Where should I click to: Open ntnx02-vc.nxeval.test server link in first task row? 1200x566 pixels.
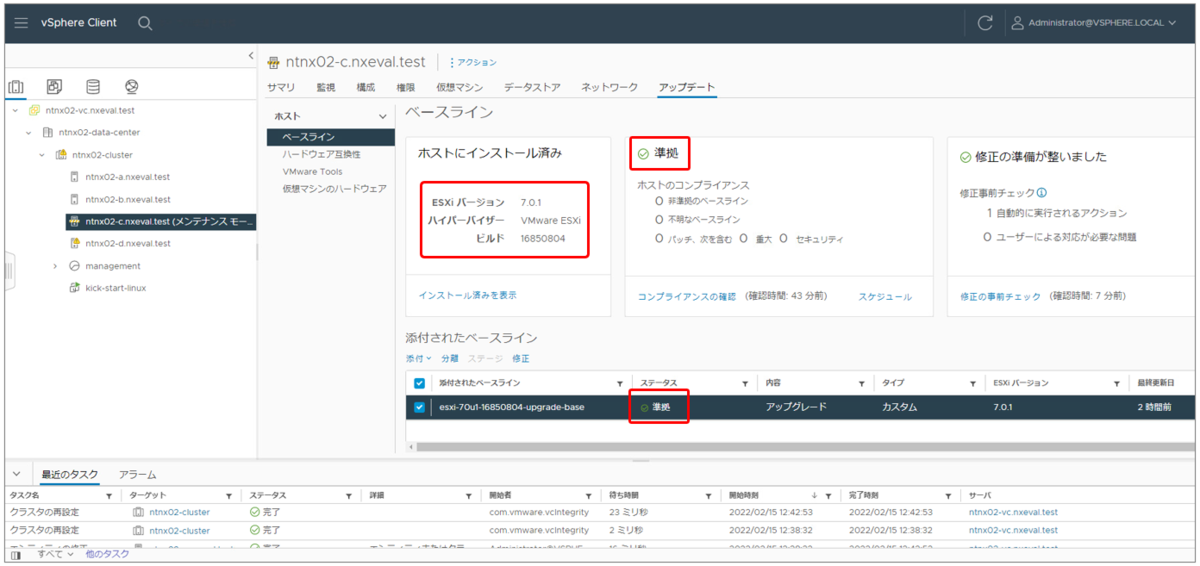pos(1013,512)
